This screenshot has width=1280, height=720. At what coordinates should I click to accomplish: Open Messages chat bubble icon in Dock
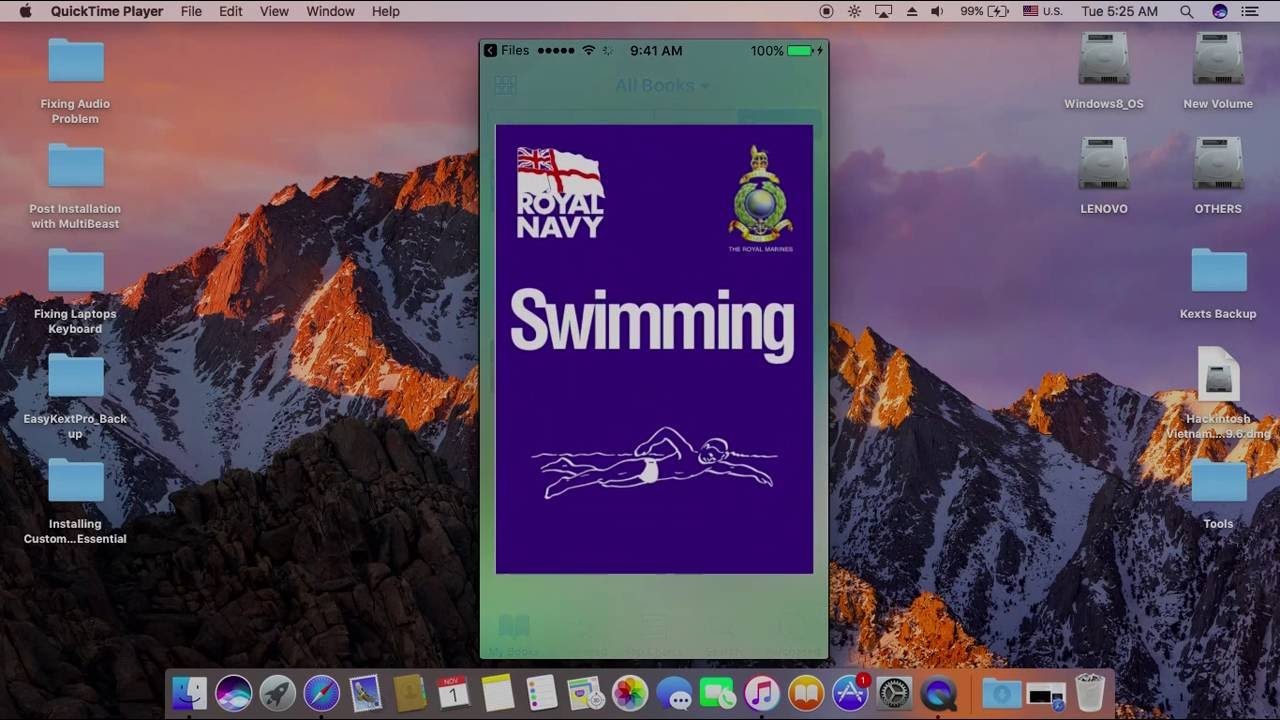point(674,693)
